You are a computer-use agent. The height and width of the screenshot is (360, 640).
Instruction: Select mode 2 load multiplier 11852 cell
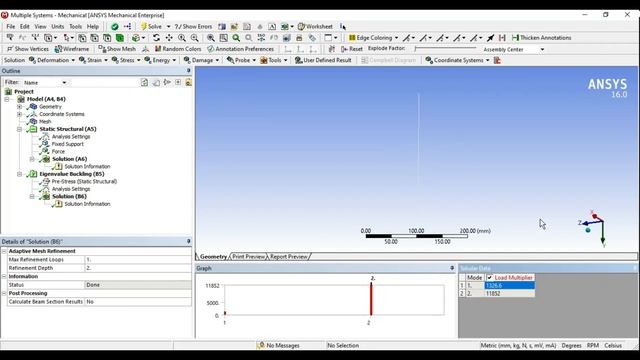point(509,293)
